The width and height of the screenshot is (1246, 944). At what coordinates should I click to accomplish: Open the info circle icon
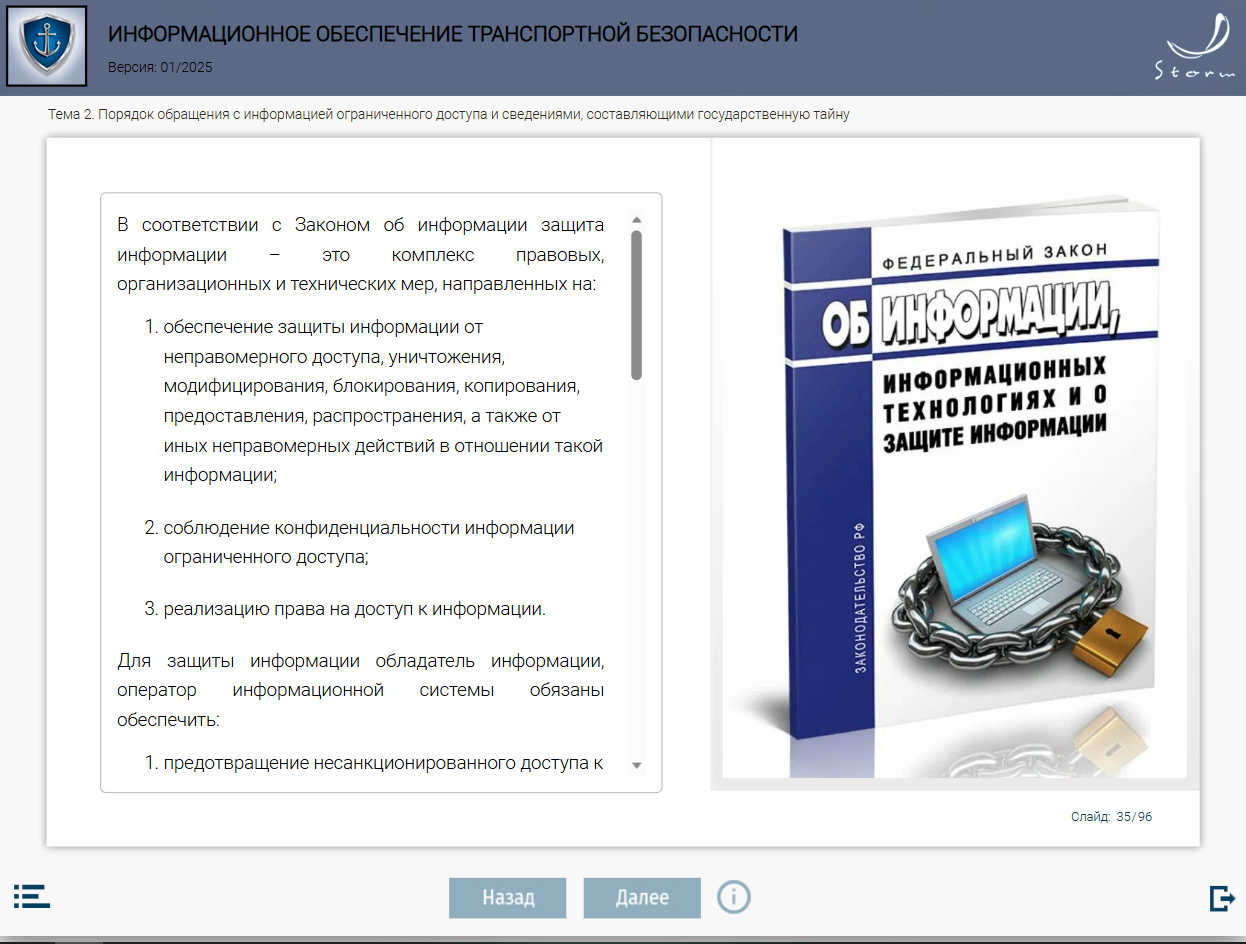click(734, 897)
